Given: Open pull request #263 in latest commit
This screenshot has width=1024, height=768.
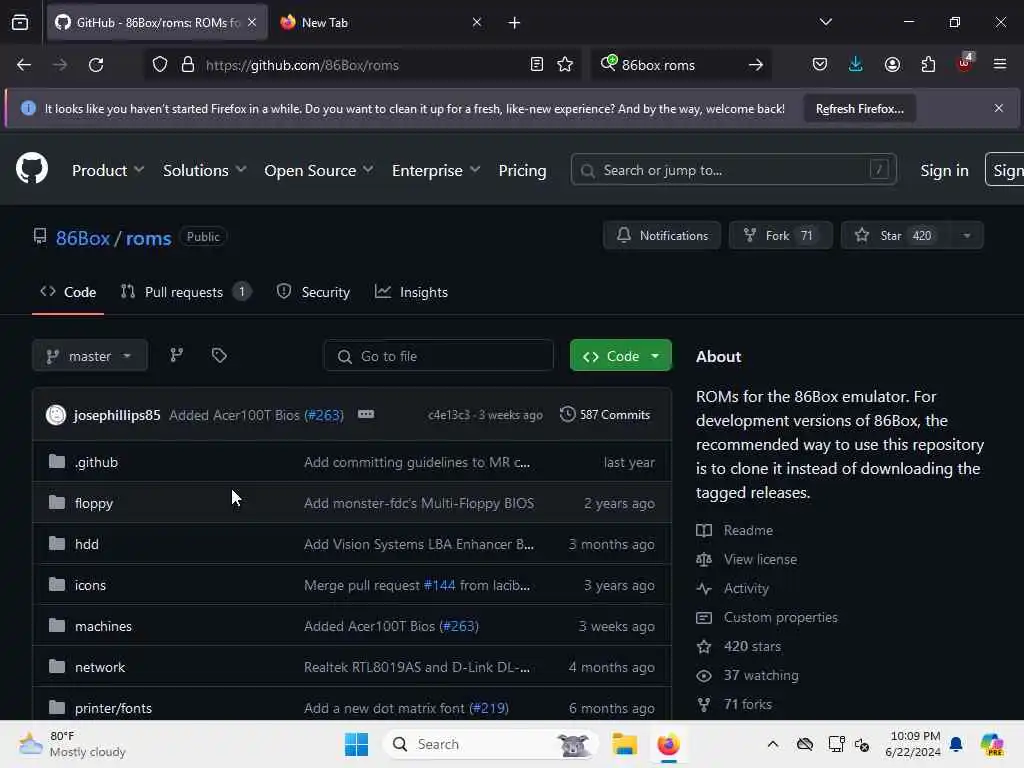Looking at the screenshot, I should pyautogui.click(x=324, y=415).
